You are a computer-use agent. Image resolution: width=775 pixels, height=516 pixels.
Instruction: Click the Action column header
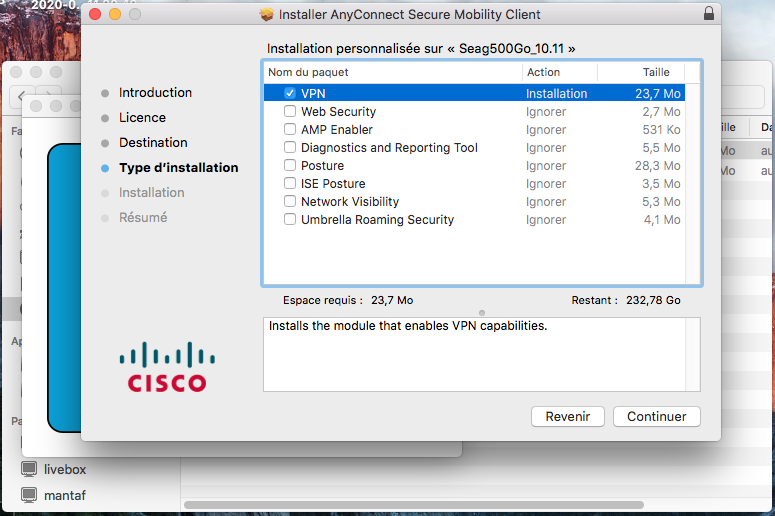pyautogui.click(x=558, y=72)
